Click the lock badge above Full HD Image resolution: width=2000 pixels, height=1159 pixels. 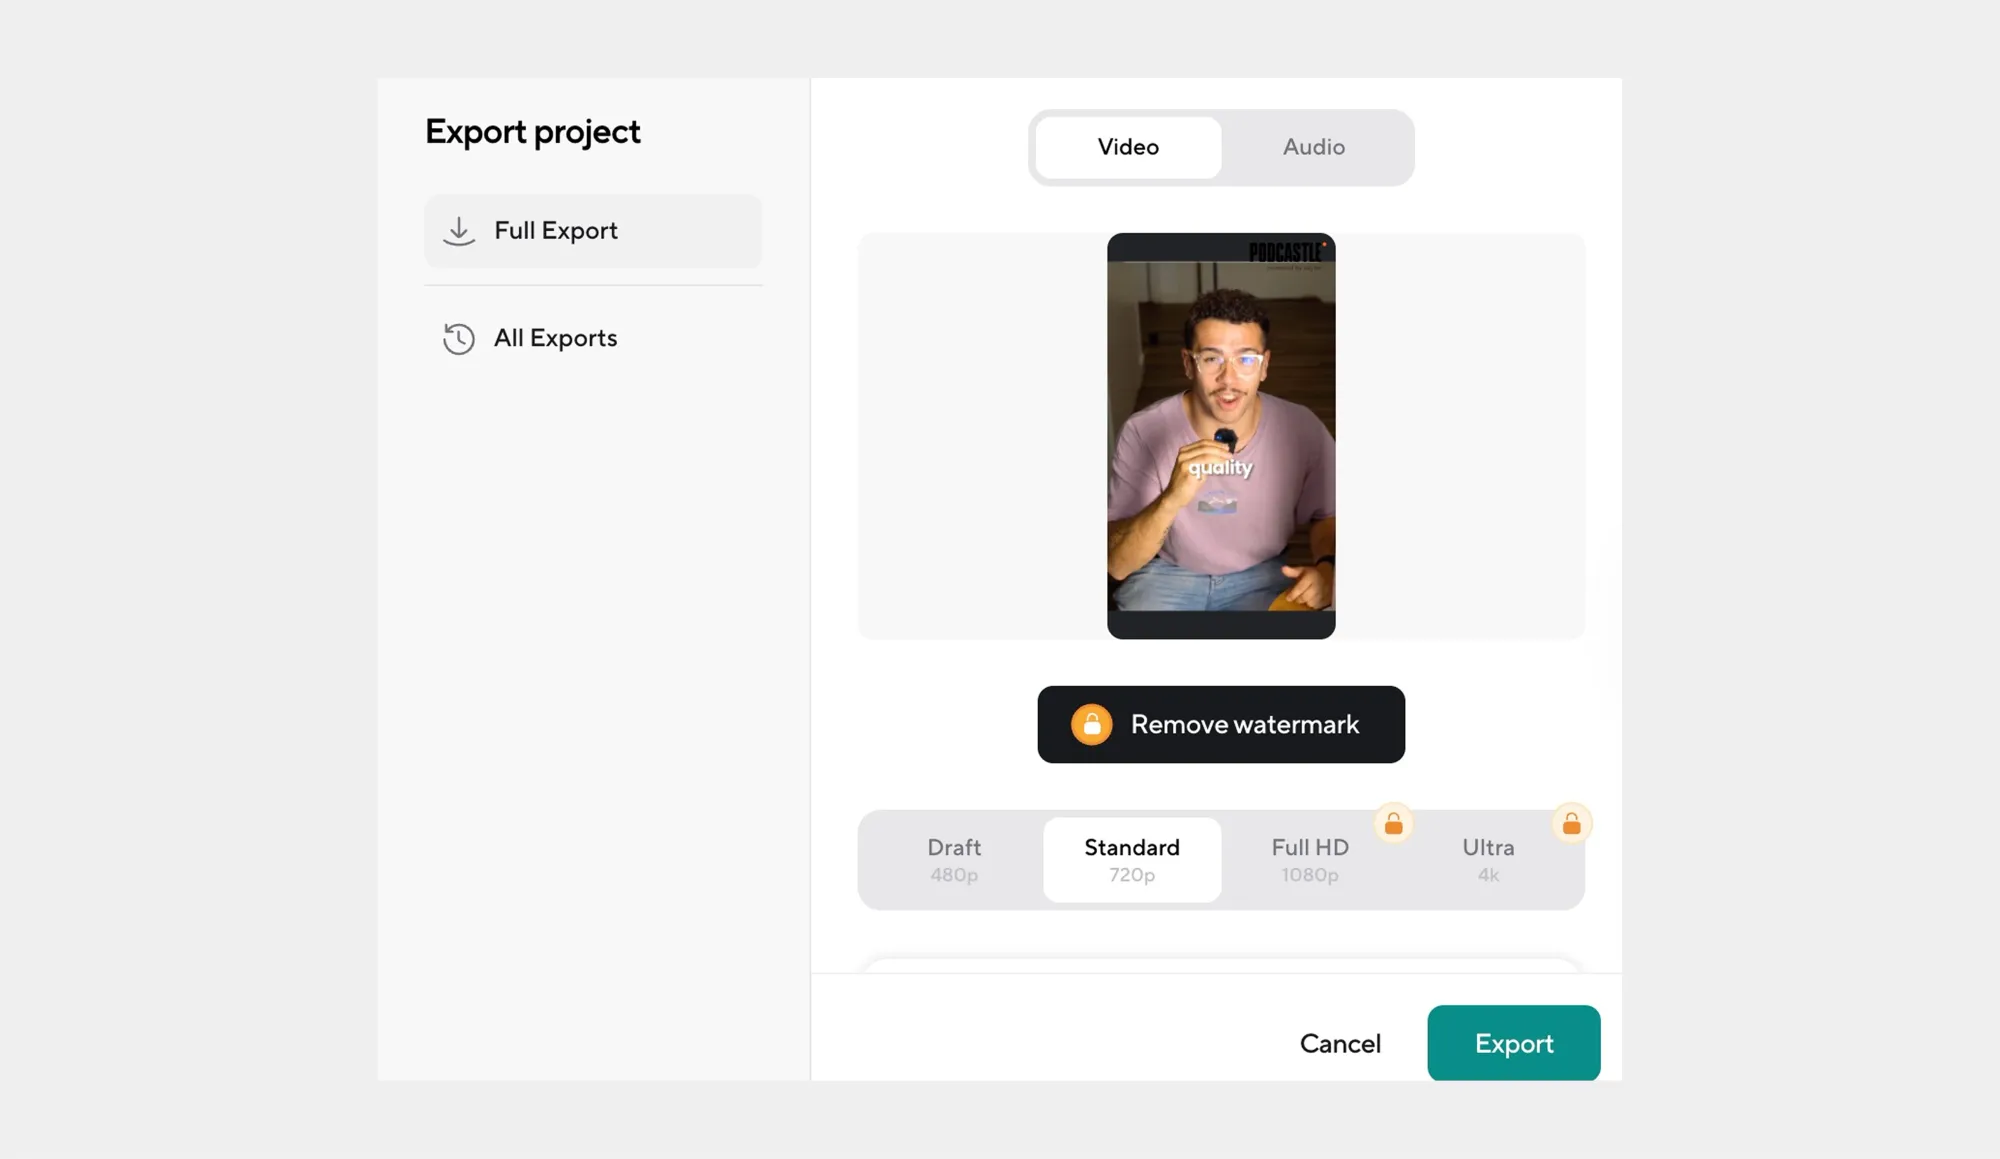[x=1393, y=824]
